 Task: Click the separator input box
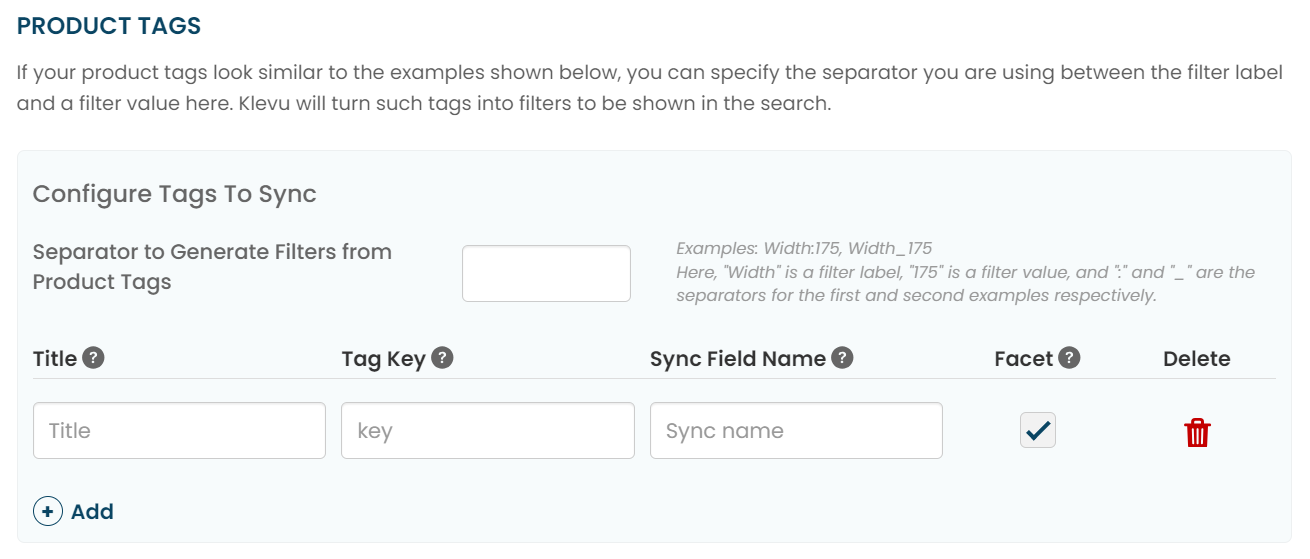click(x=546, y=273)
